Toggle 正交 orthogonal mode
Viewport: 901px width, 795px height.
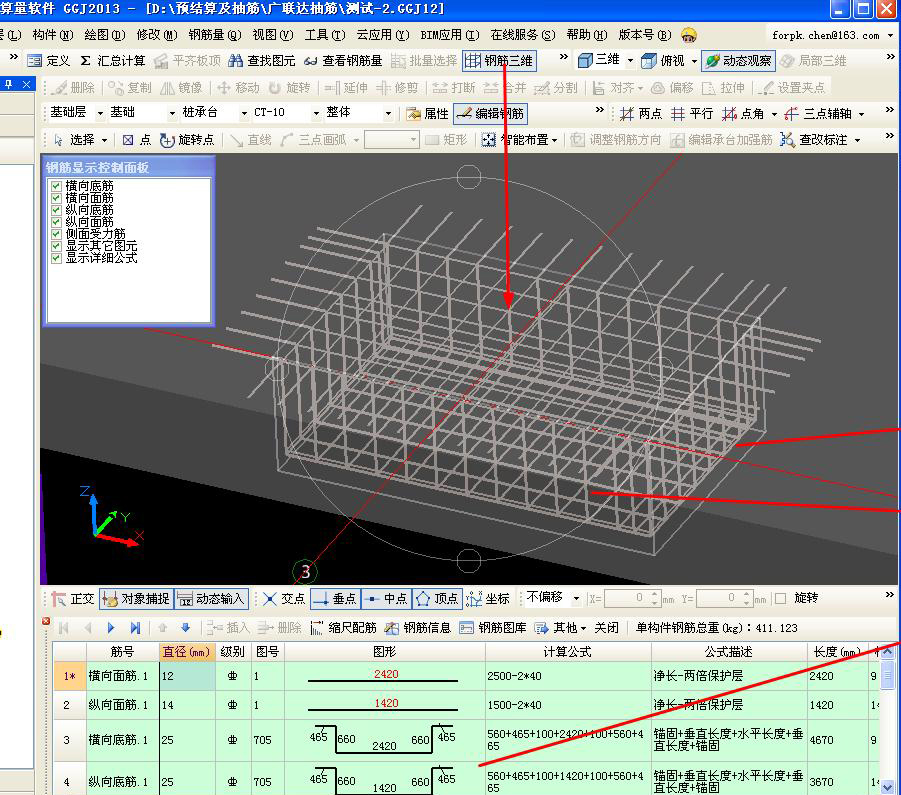[72, 599]
